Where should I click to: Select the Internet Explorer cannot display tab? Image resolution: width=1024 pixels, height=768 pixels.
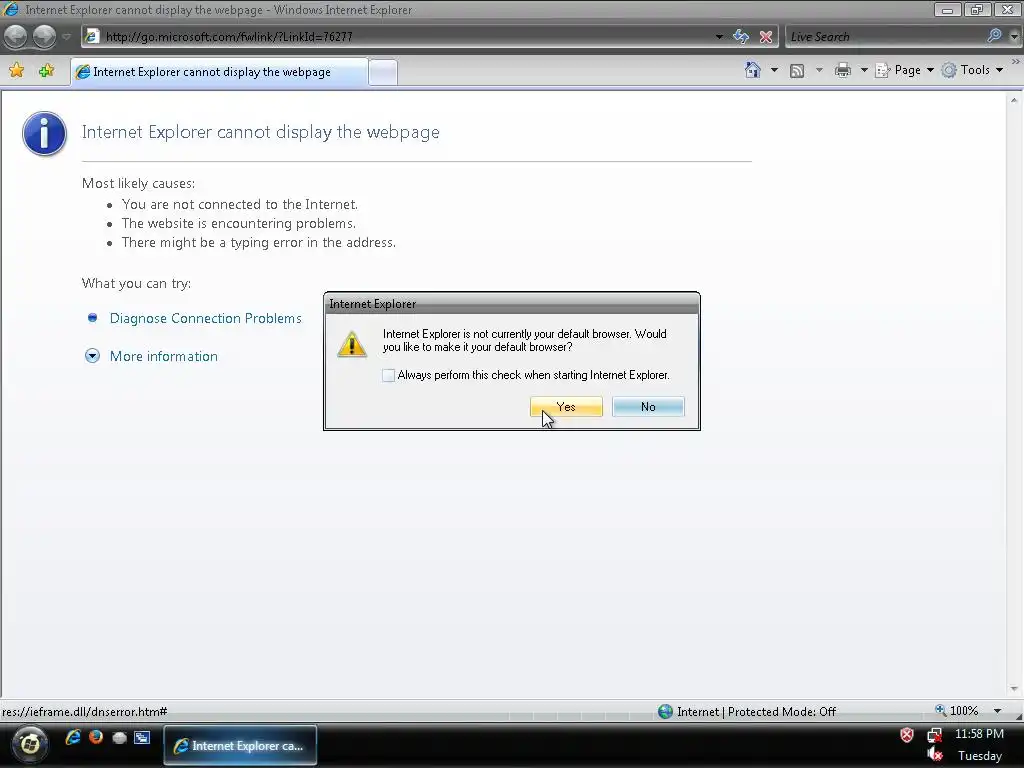[x=219, y=72]
